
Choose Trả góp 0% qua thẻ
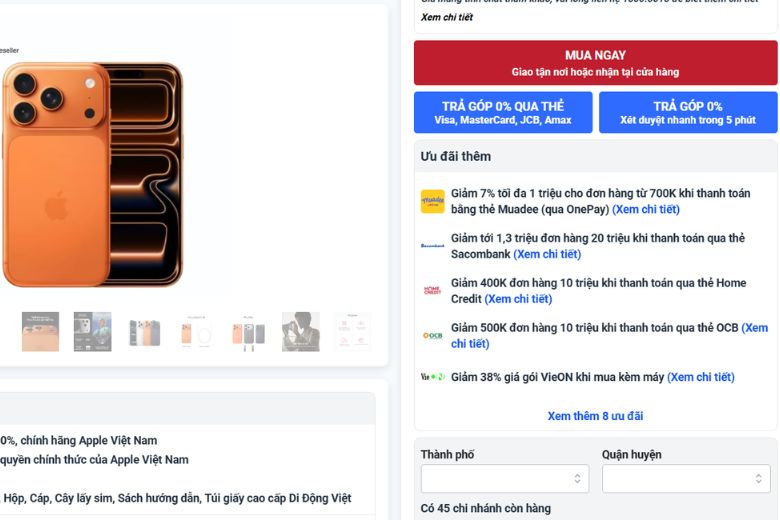point(503,112)
